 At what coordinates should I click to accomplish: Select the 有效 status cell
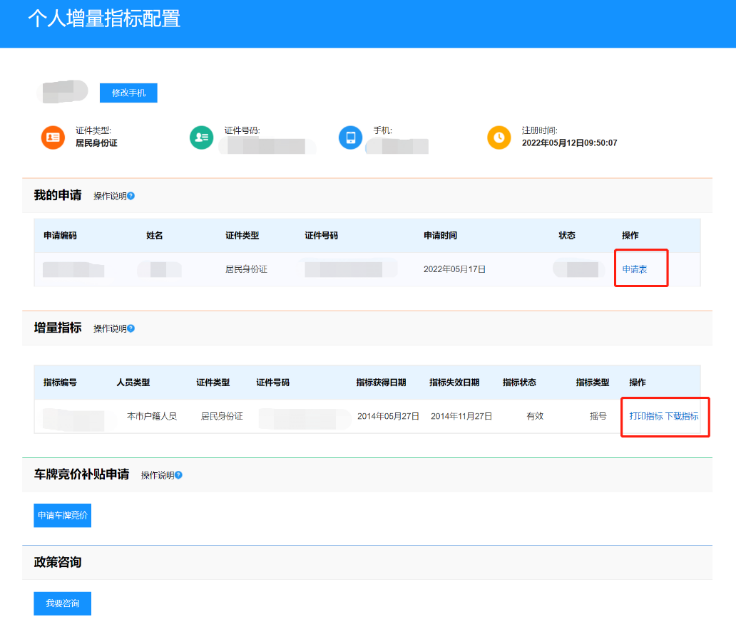click(534, 416)
